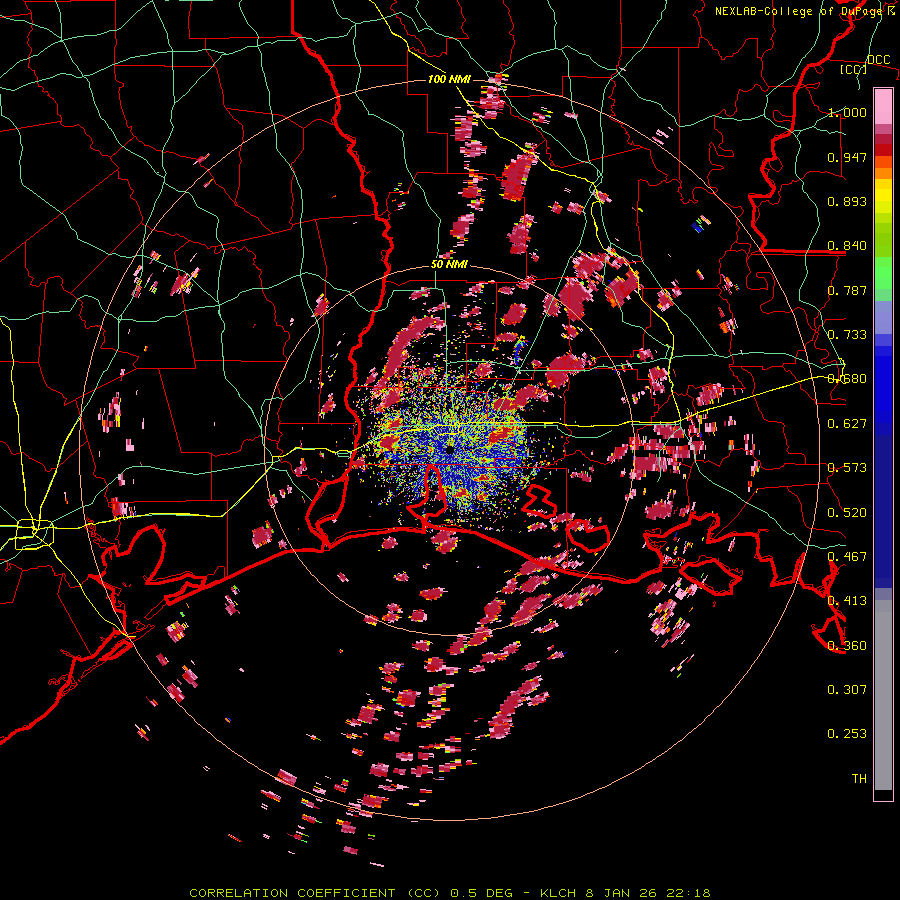Click the DCC product label
This screenshot has height=900, width=900.
click(878, 60)
